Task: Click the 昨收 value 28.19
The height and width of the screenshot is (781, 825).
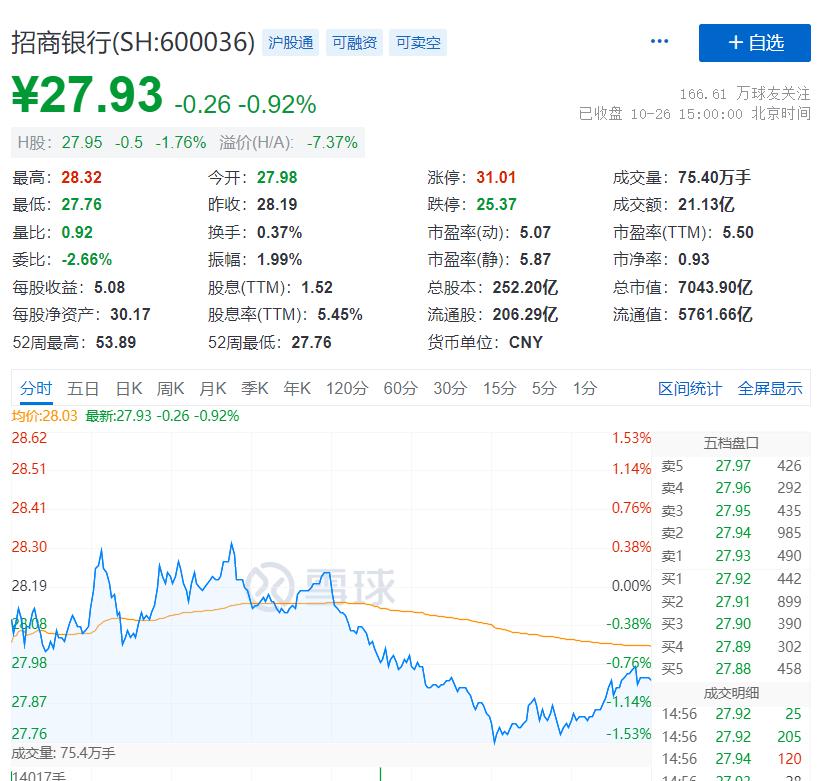Action: click(x=277, y=204)
